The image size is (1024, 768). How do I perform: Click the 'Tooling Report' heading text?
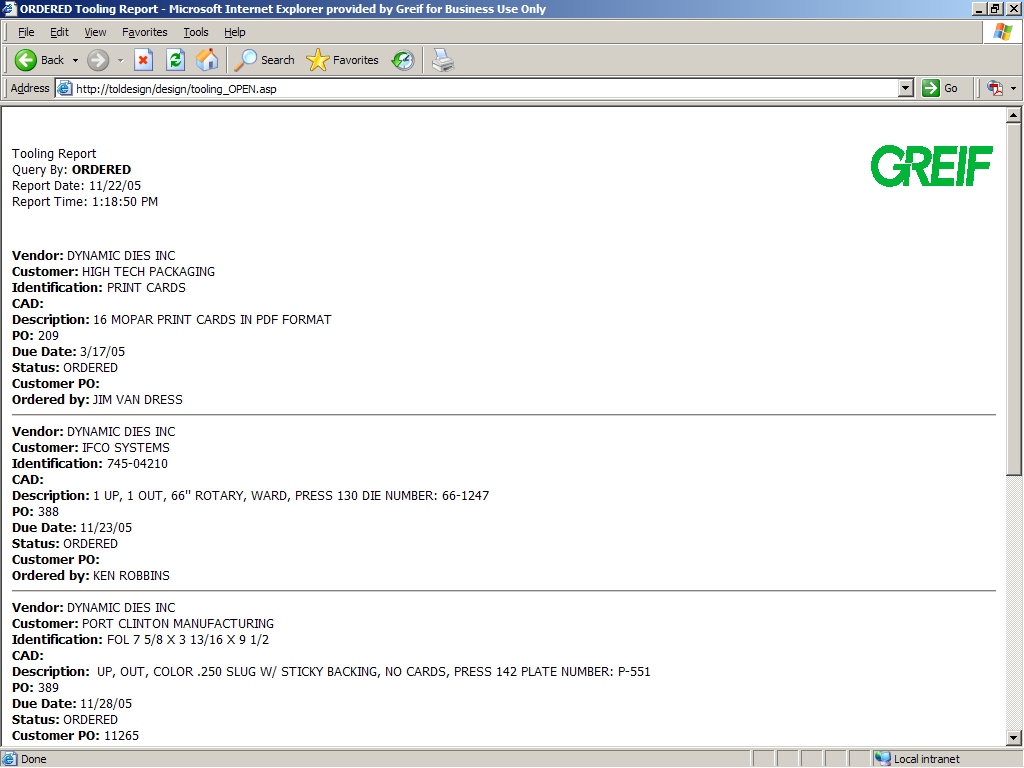click(x=54, y=153)
